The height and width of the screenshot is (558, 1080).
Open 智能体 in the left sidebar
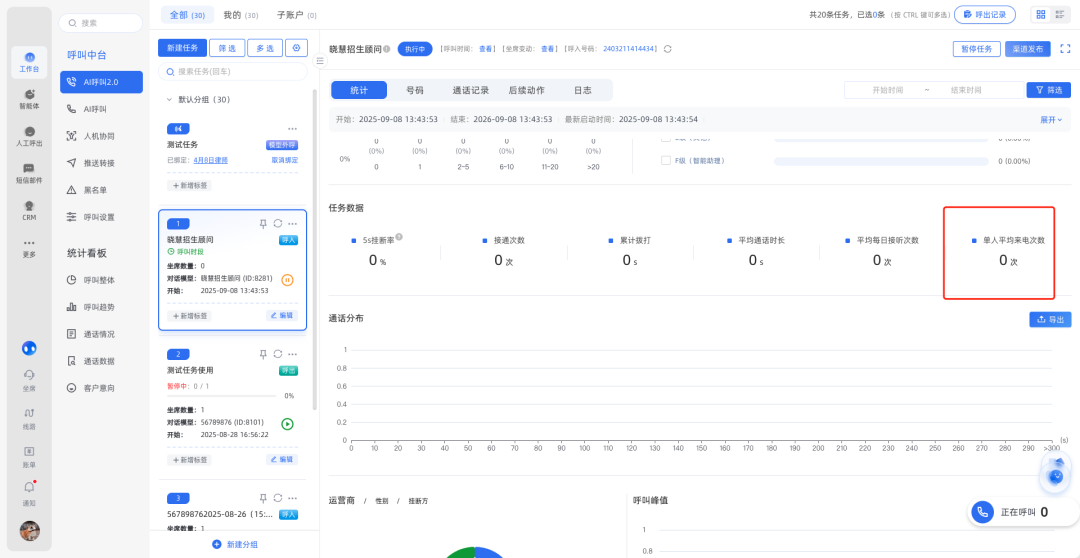(x=29, y=98)
